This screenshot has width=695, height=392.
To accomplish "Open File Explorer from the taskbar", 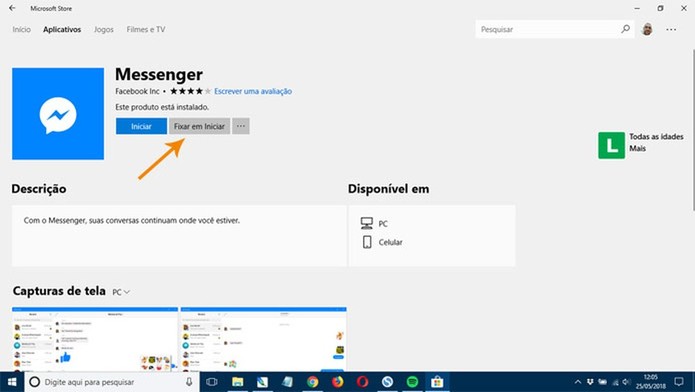I will (x=238, y=382).
